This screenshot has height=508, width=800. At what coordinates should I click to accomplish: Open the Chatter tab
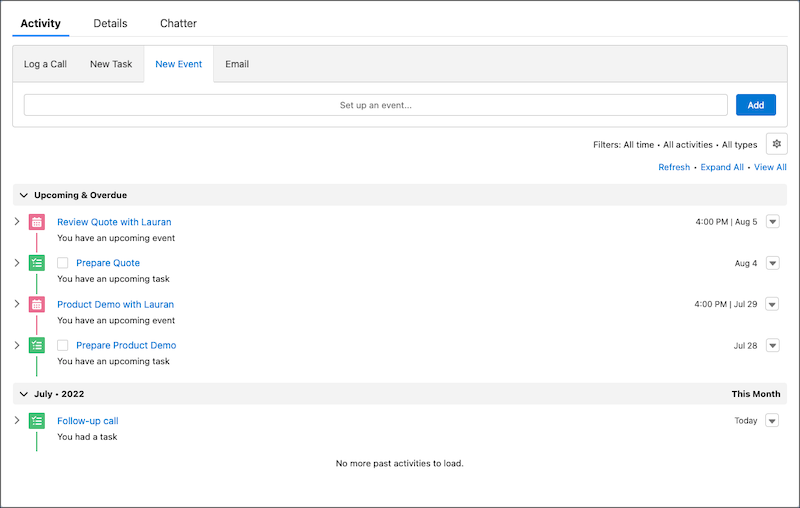[178, 23]
